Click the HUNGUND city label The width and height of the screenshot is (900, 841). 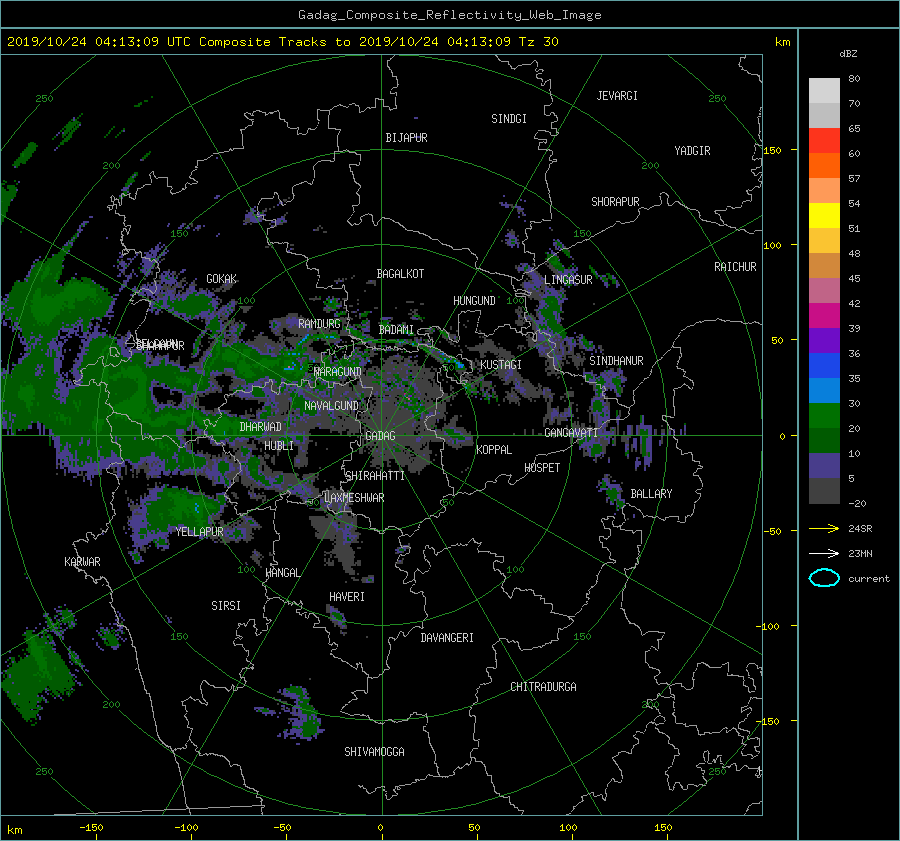coord(474,301)
